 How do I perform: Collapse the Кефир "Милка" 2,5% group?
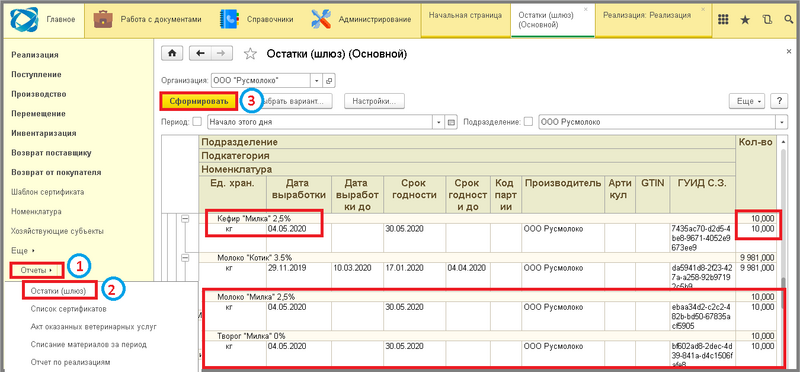click(185, 218)
